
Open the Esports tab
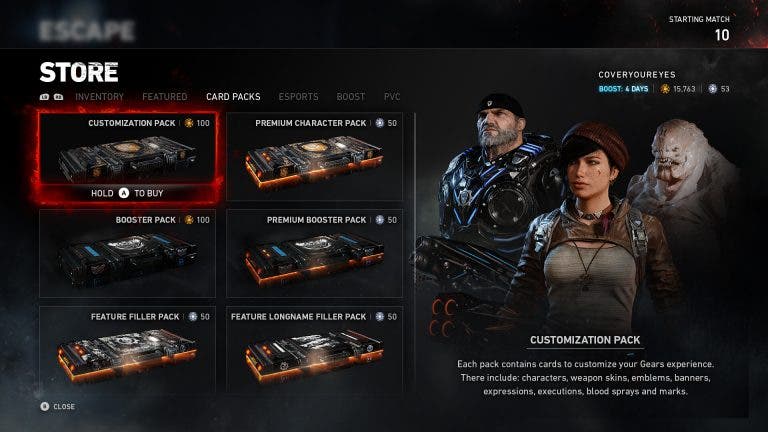pyautogui.click(x=298, y=96)
